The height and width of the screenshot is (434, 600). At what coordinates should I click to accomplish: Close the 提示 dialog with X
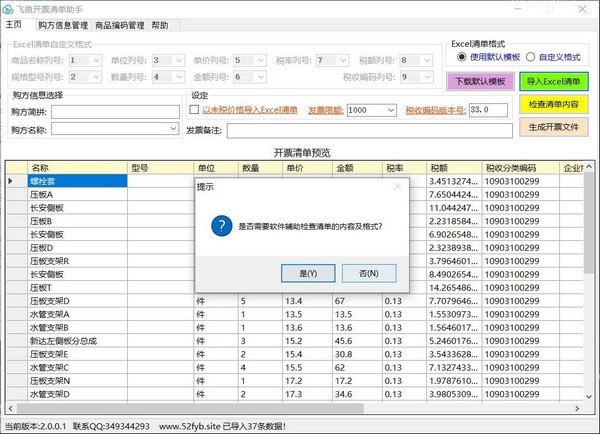pos(396,186)
